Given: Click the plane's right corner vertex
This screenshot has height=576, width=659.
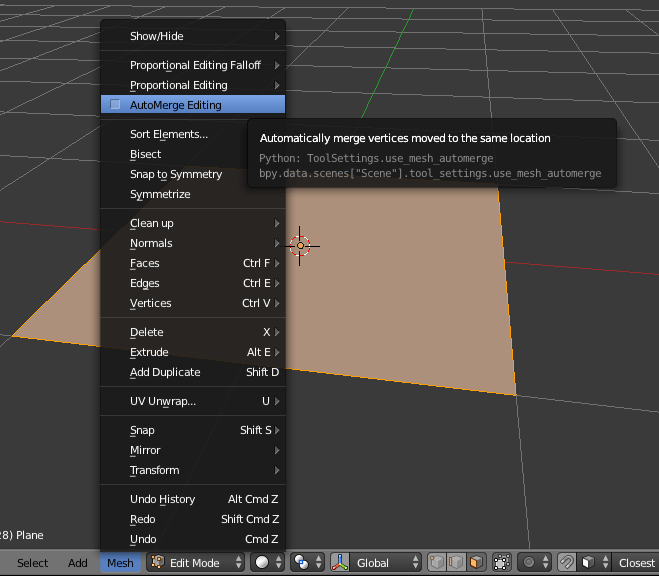Looking at the screenshot, I should [516, 395].
